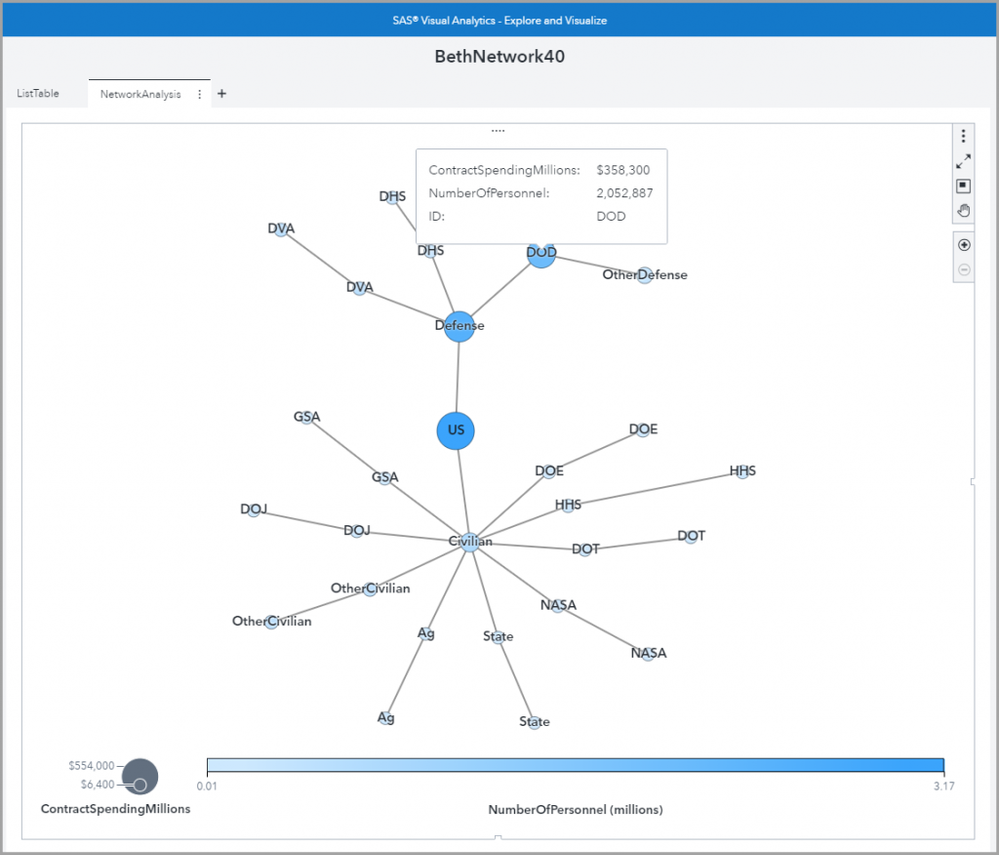Viewport: 999px width, 855px height.
Task: Select State node linked directly to Civilian
Action: (498, 637)
